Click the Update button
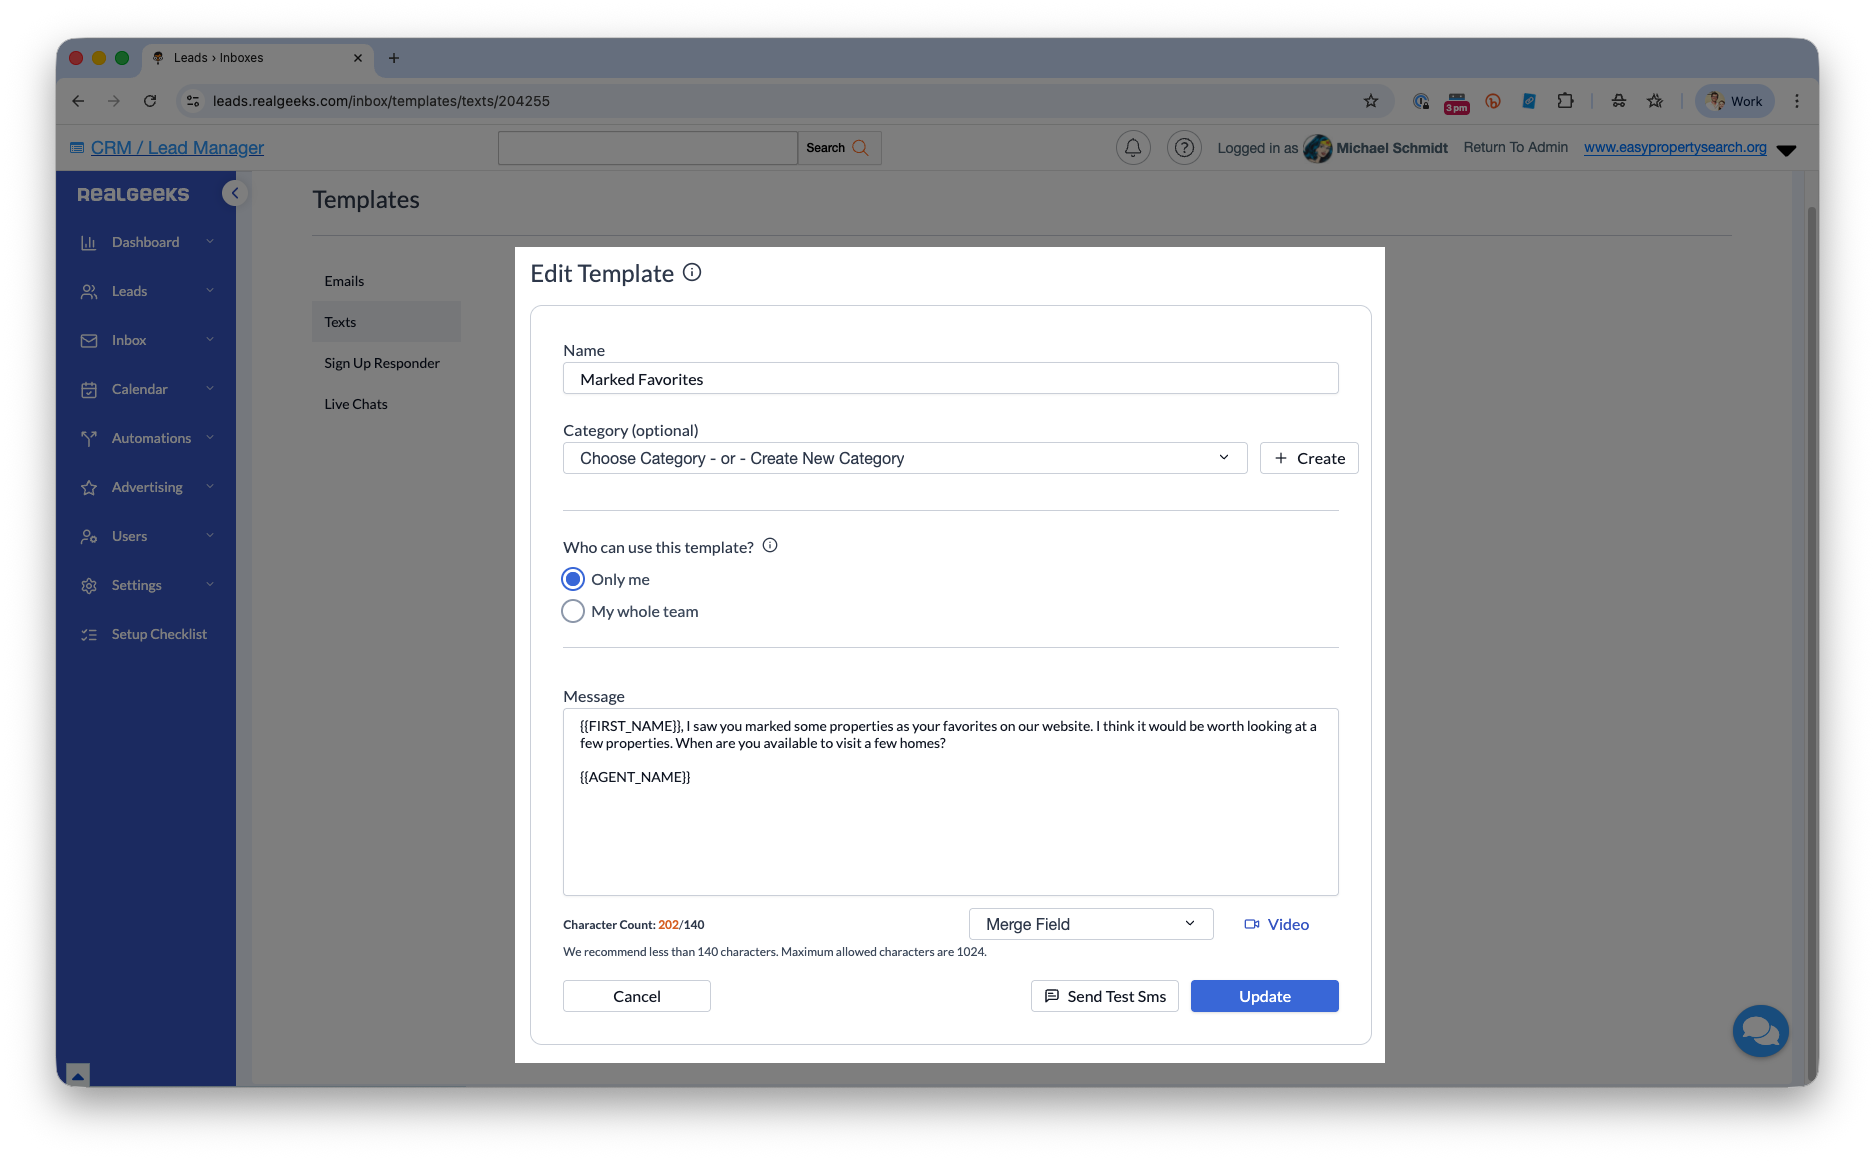 pyautogui.click(x=1264, y=996)
